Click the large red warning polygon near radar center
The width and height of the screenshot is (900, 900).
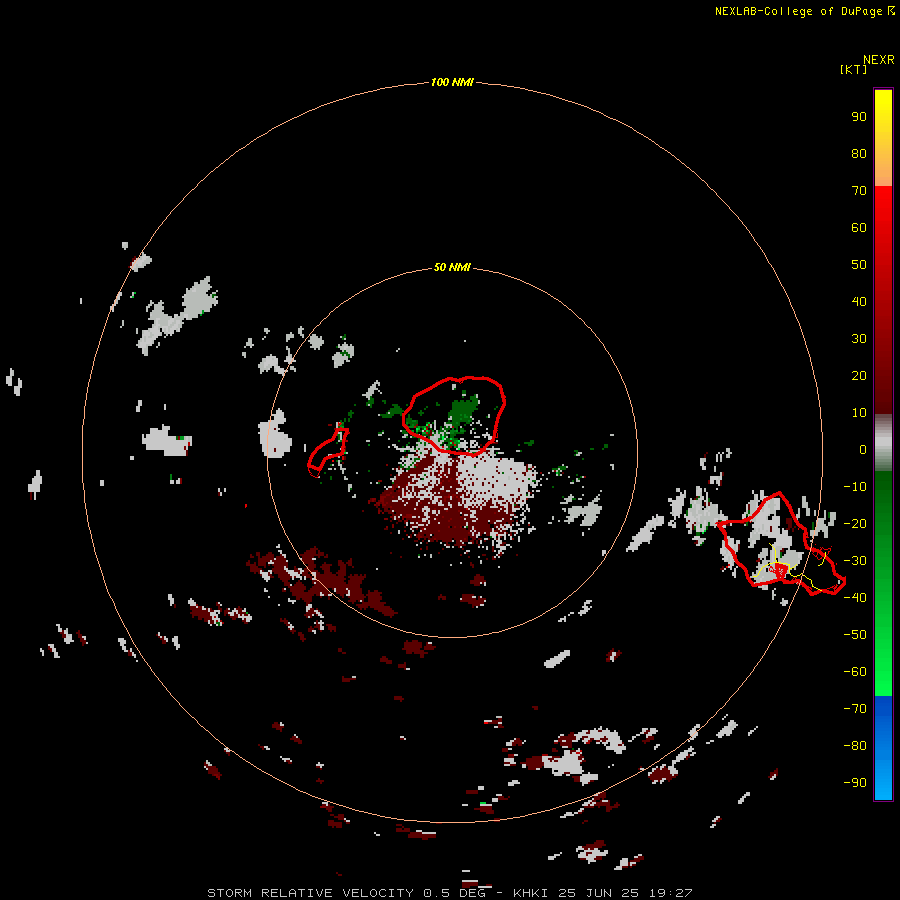tap(453, 416)
